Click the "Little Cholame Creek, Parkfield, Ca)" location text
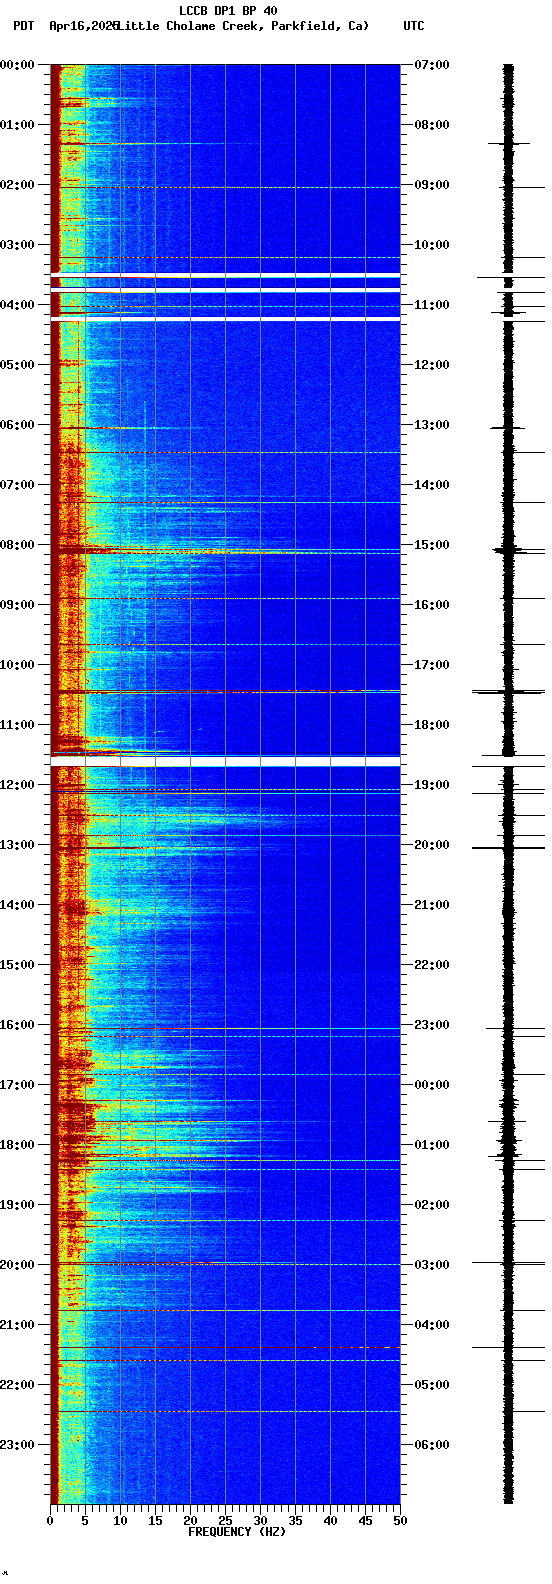 point(242,26)
